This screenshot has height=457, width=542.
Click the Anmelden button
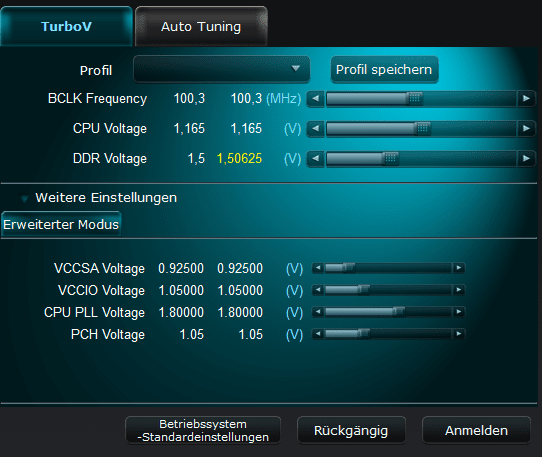[476, 430]
